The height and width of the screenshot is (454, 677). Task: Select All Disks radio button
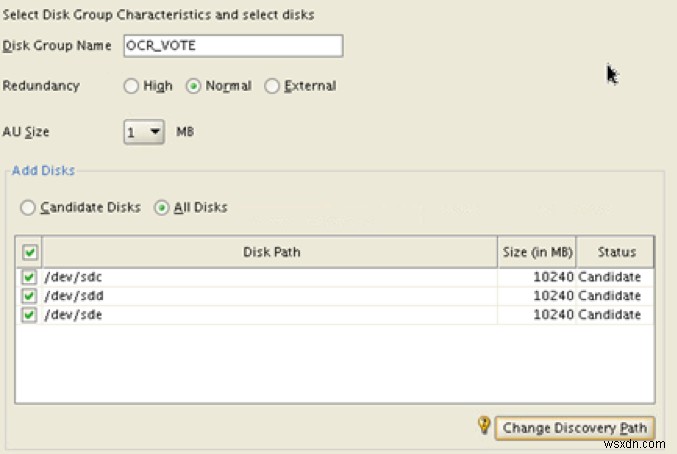(x=161, y=208)
